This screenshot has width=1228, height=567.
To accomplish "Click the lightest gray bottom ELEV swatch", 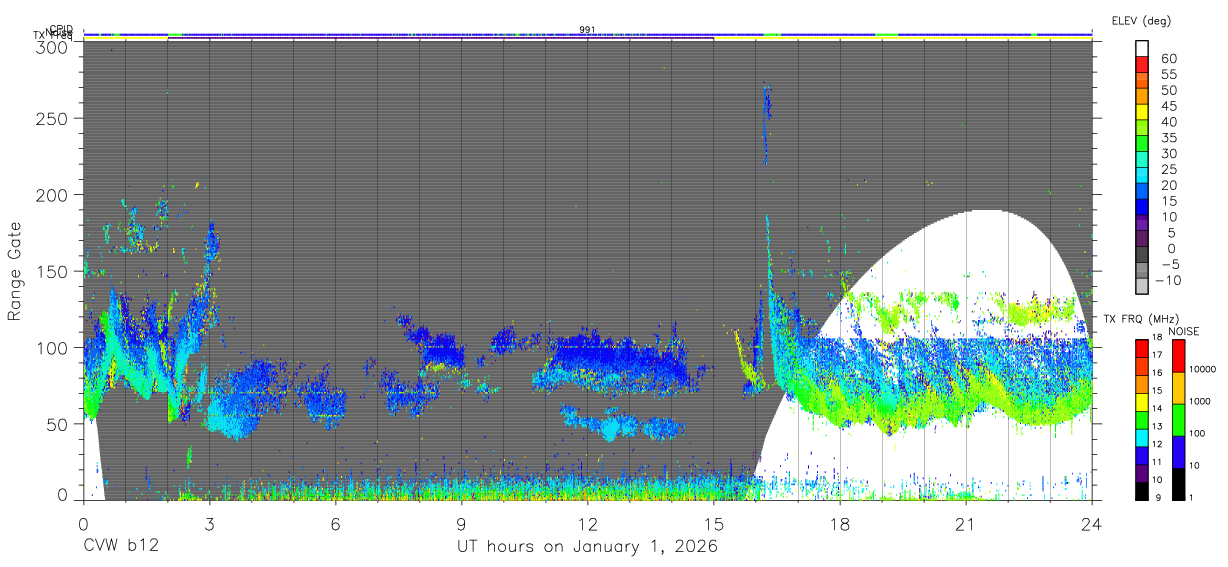I will (x=1142, y=287).
